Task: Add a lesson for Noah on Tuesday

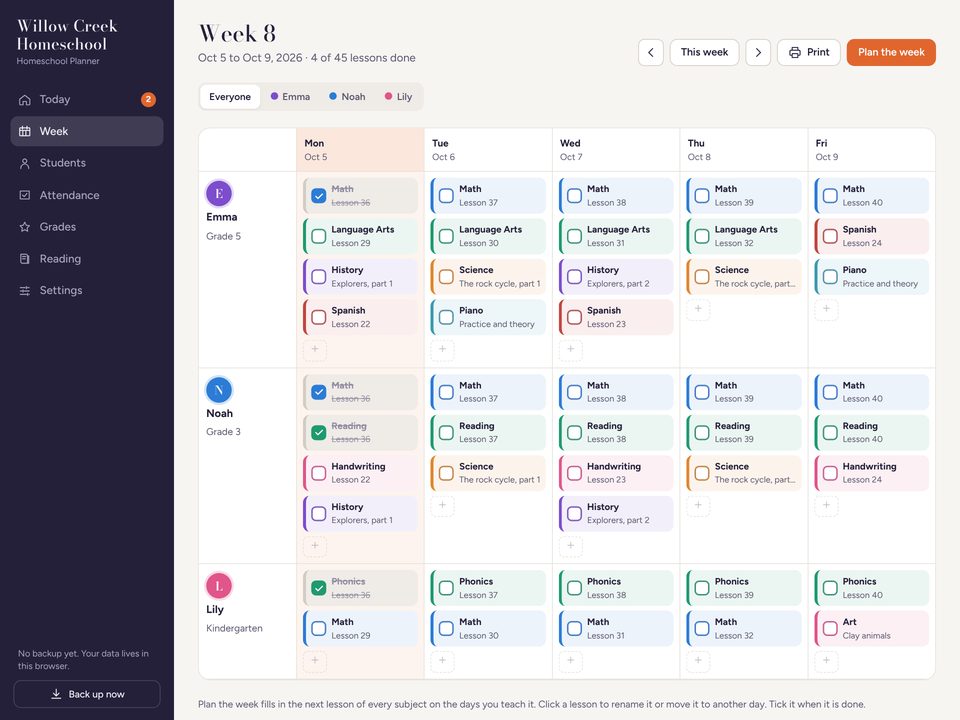Action: [443, 505]
